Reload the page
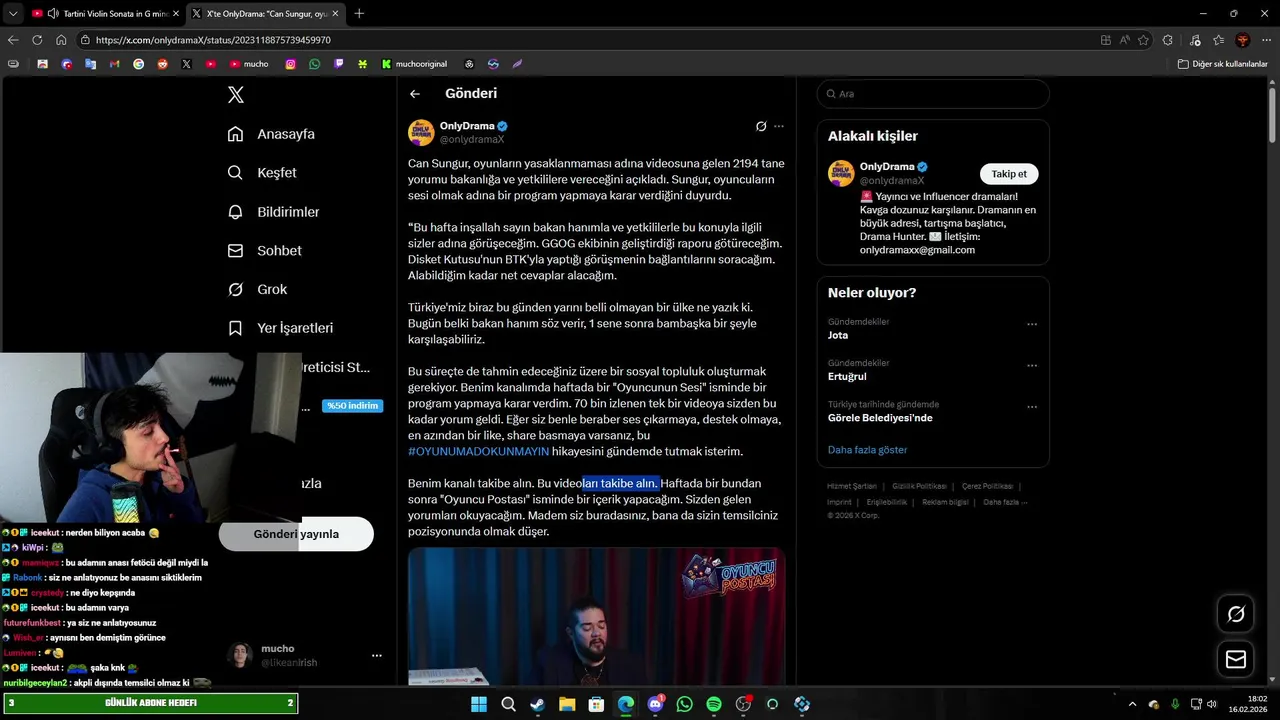 37,40
